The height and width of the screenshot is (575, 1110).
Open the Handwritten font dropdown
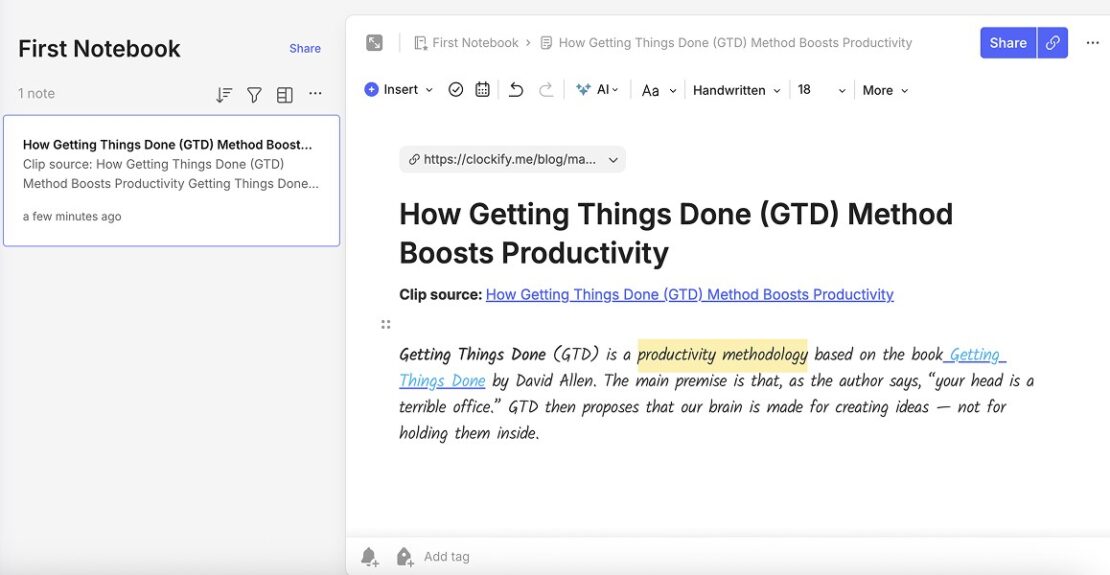(x=736, y=90)
